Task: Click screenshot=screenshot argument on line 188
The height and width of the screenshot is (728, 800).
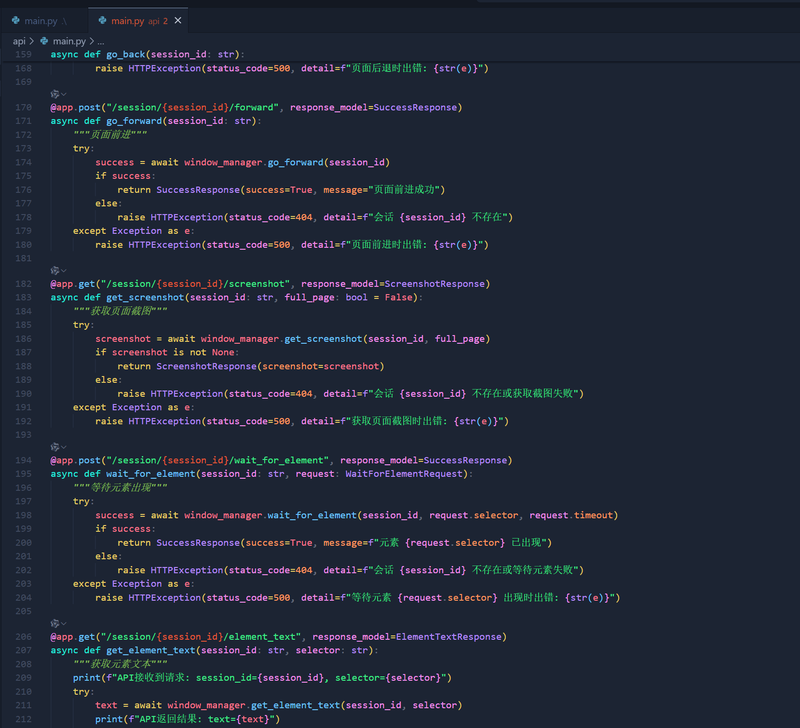Action: pos(321,366)
